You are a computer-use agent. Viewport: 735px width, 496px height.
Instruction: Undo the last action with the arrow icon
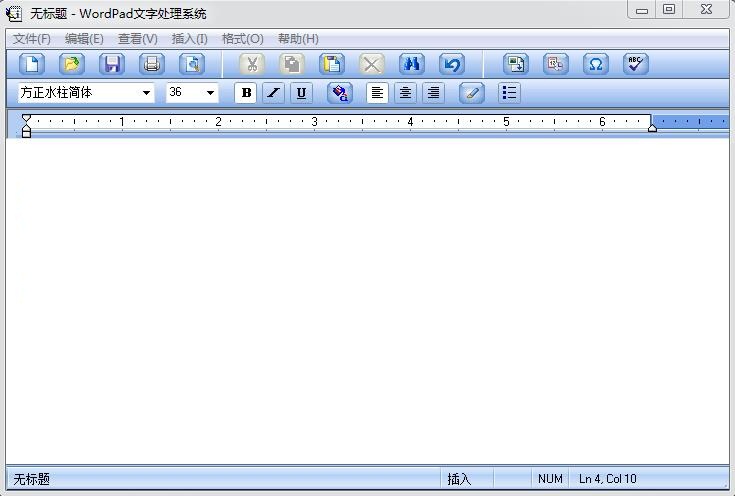click(x=452, y=64)
